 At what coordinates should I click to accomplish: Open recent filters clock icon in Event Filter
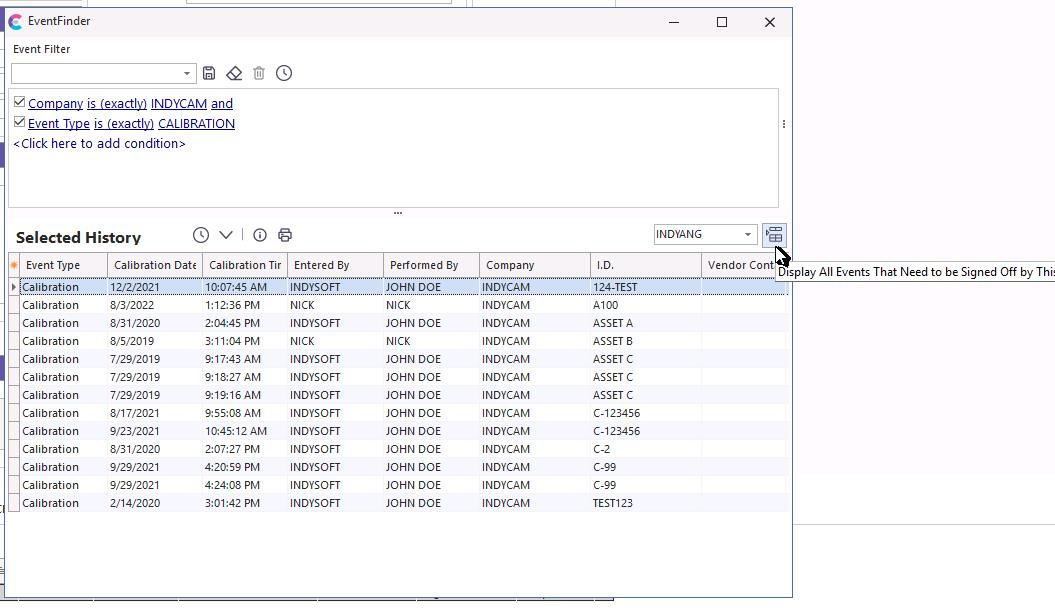(284, 73)
